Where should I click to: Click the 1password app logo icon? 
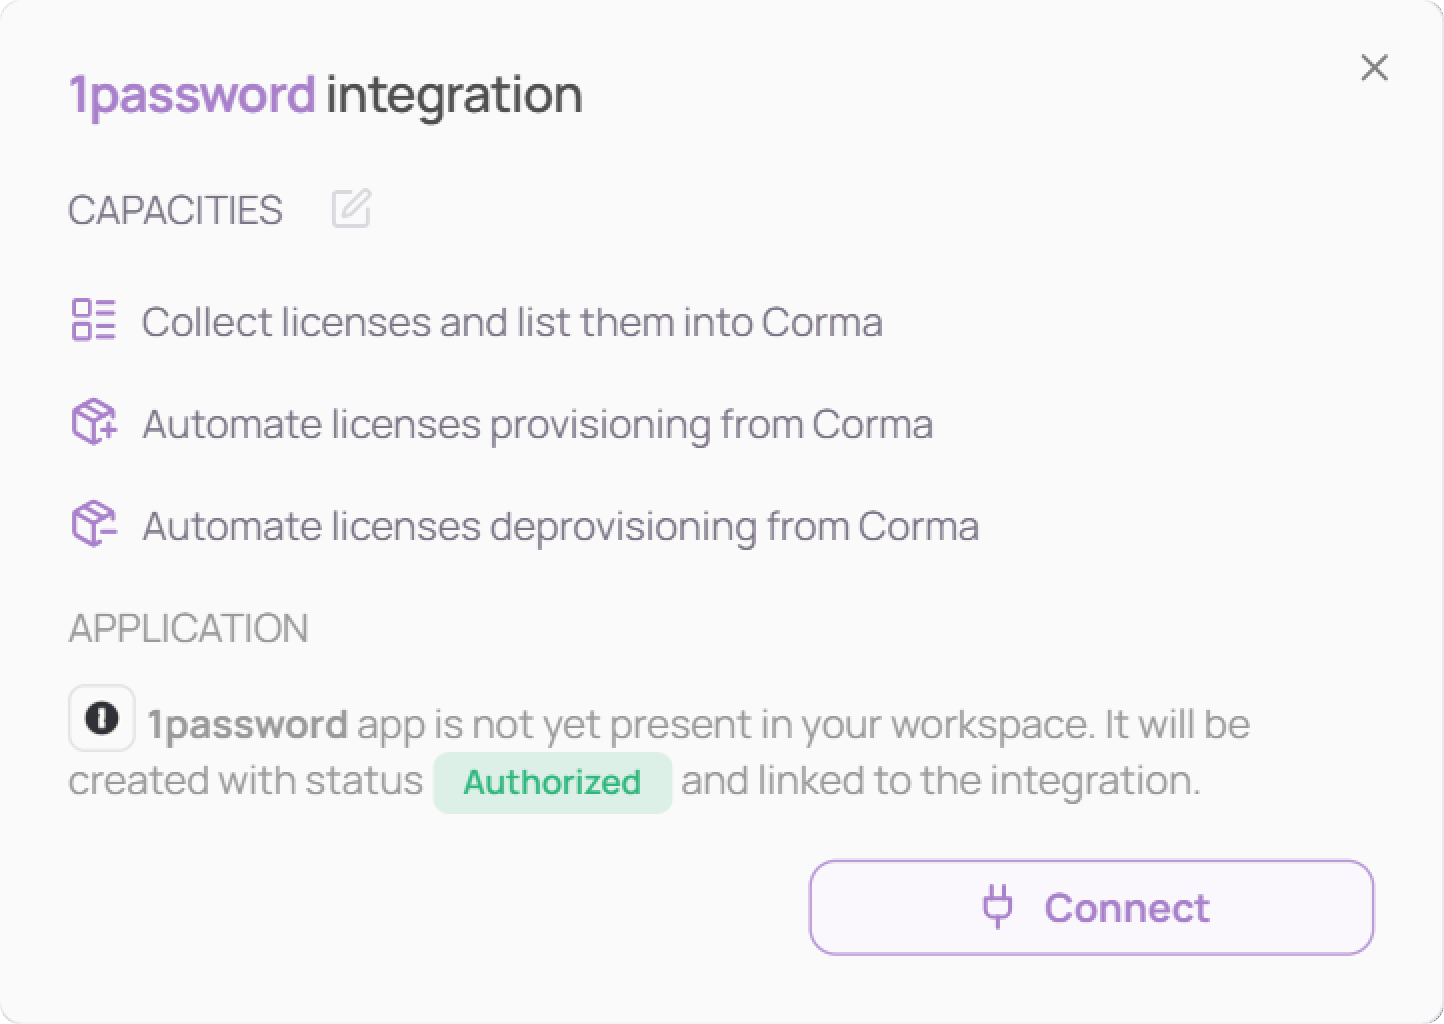[102, 718]
